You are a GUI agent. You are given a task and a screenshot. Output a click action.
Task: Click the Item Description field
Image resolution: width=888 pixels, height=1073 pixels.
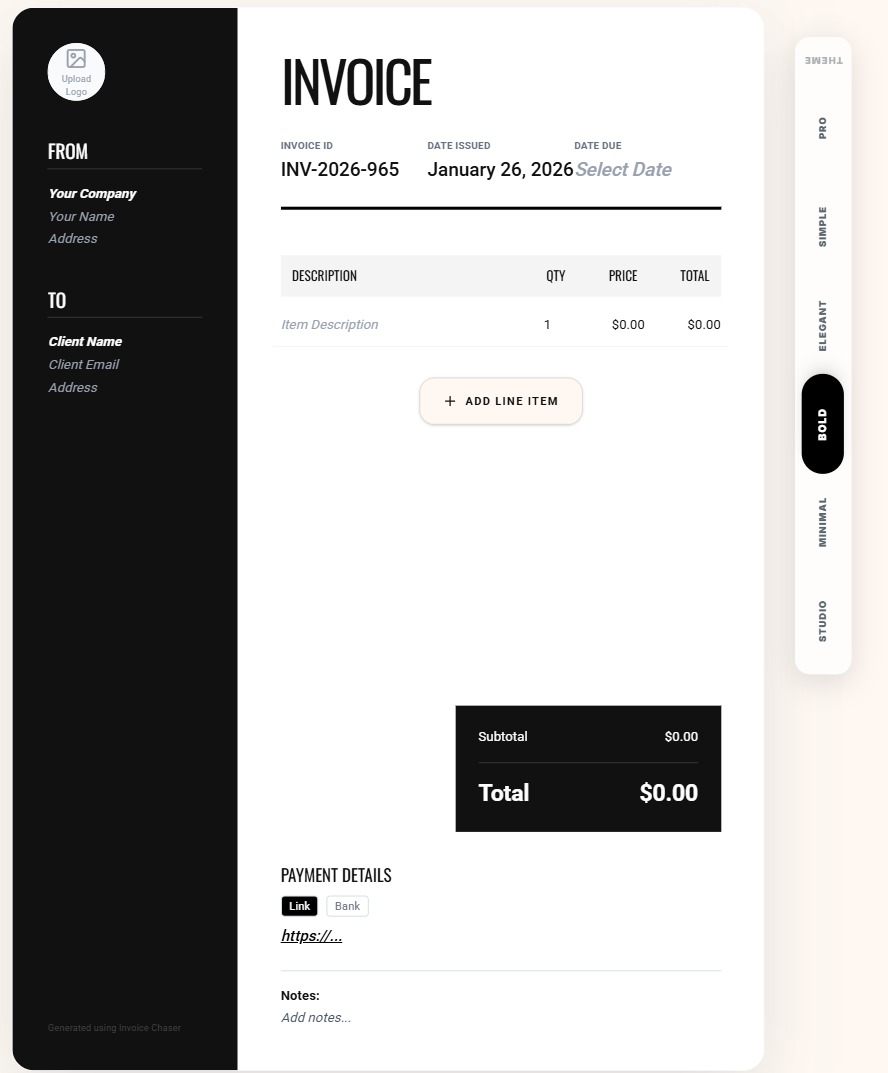tap(330, 325)
